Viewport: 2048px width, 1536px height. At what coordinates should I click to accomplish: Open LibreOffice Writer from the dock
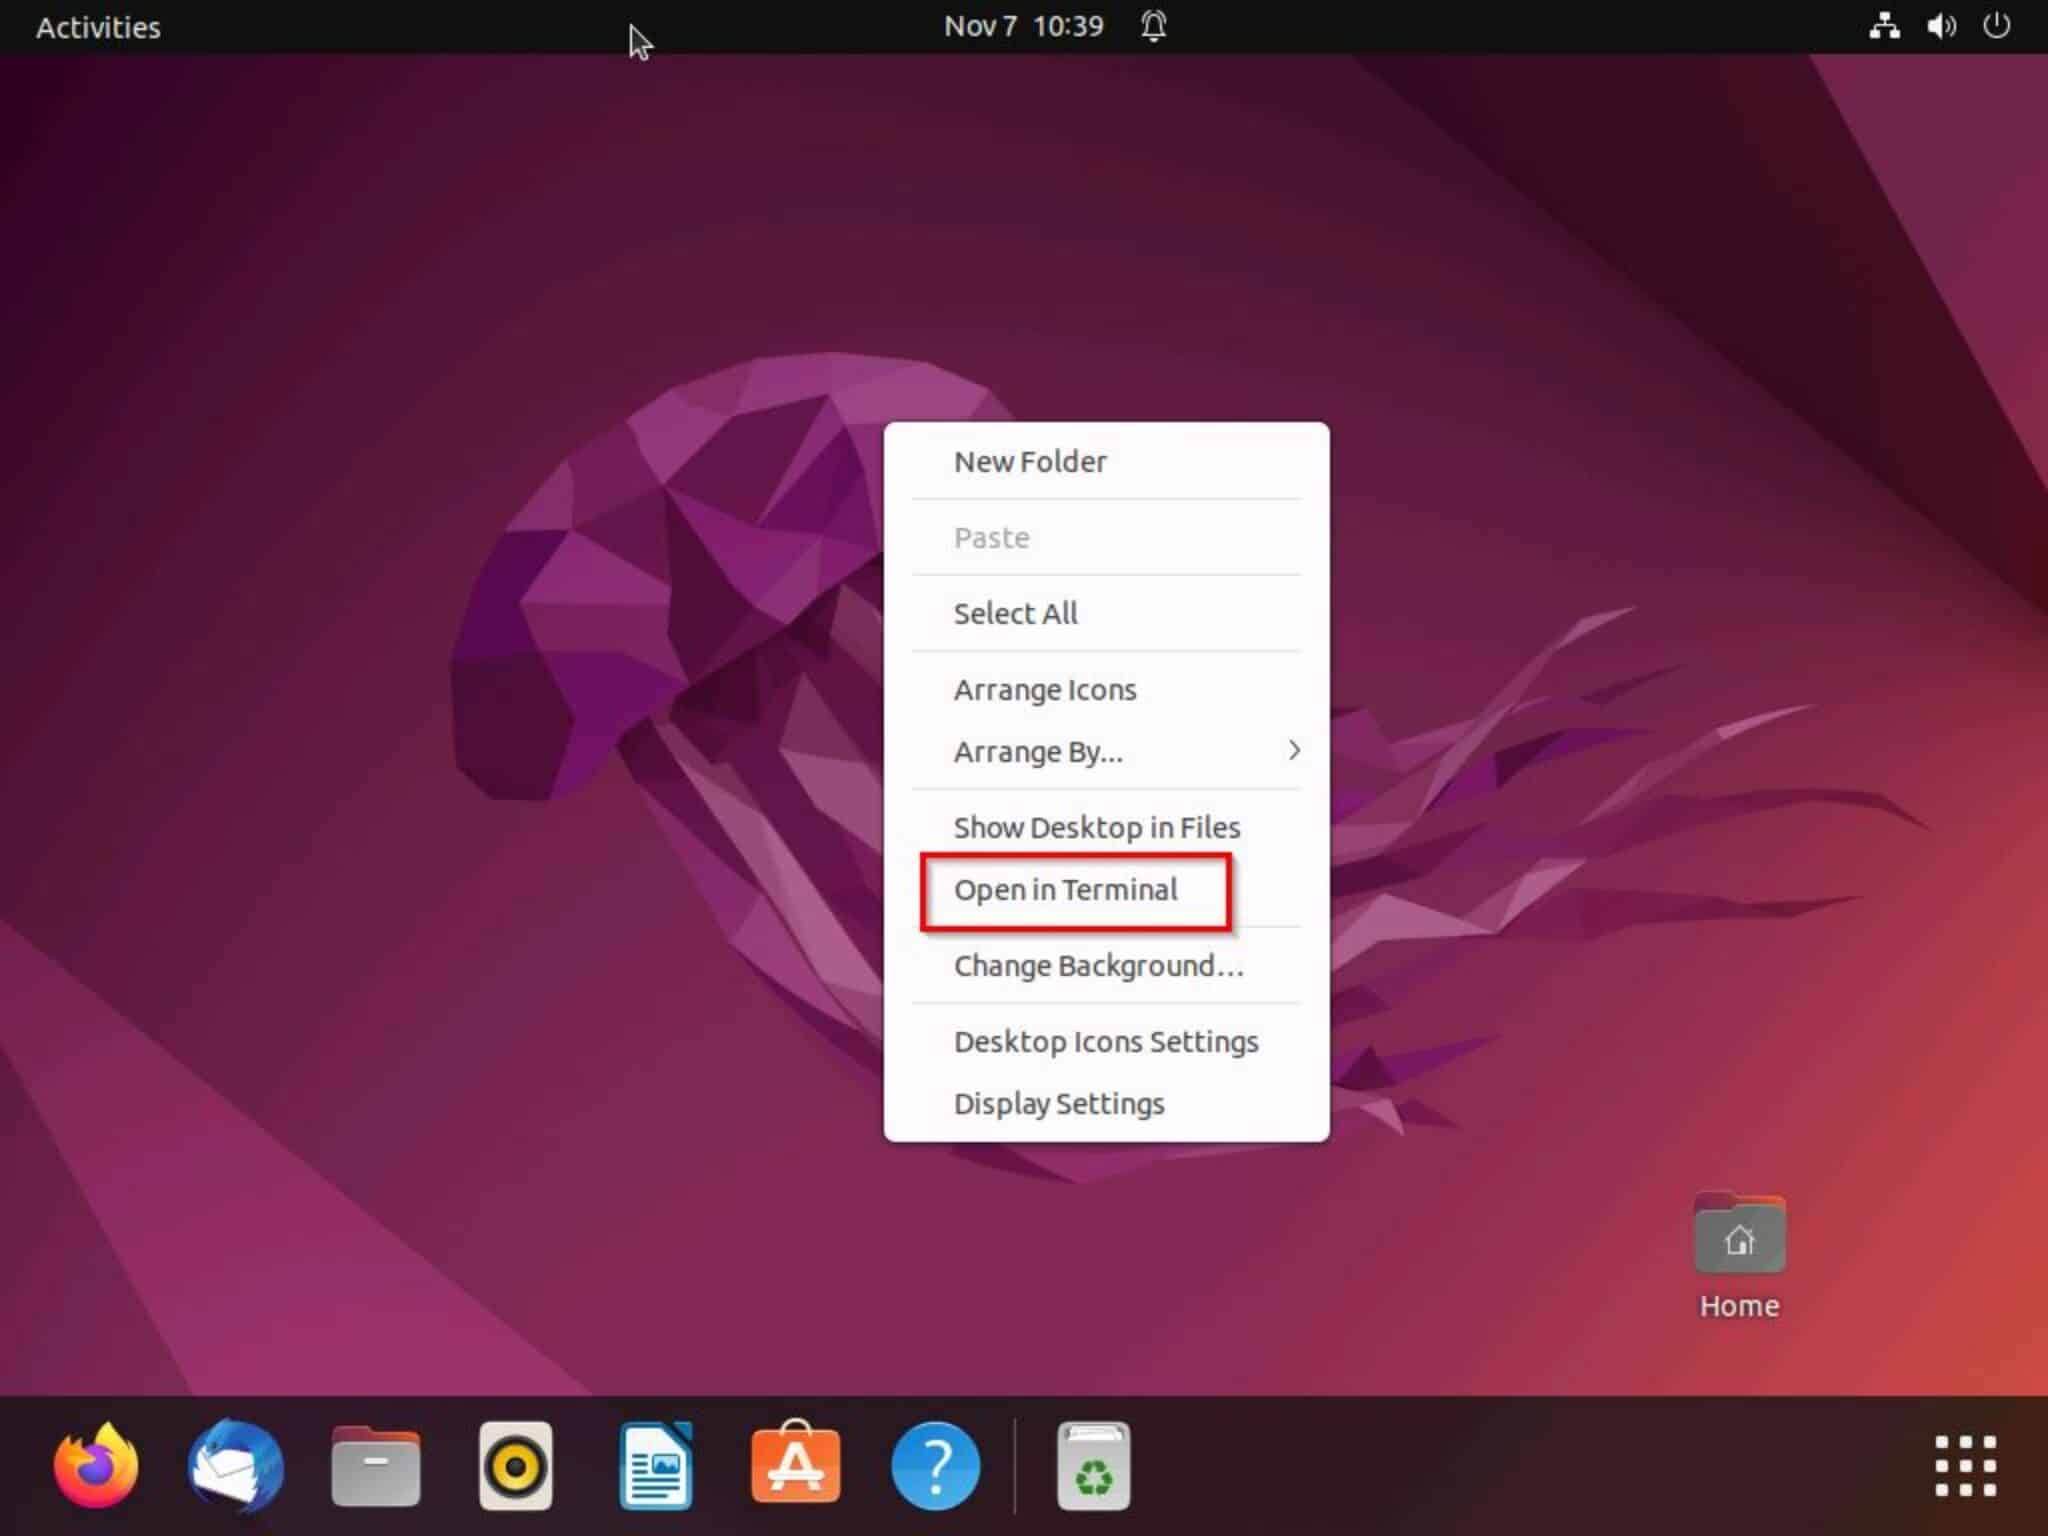656,1466
